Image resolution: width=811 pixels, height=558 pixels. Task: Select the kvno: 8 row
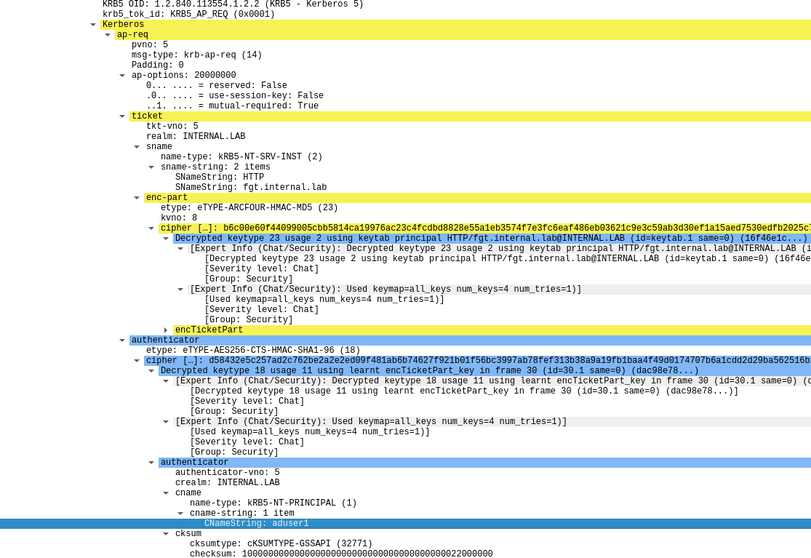178,218
